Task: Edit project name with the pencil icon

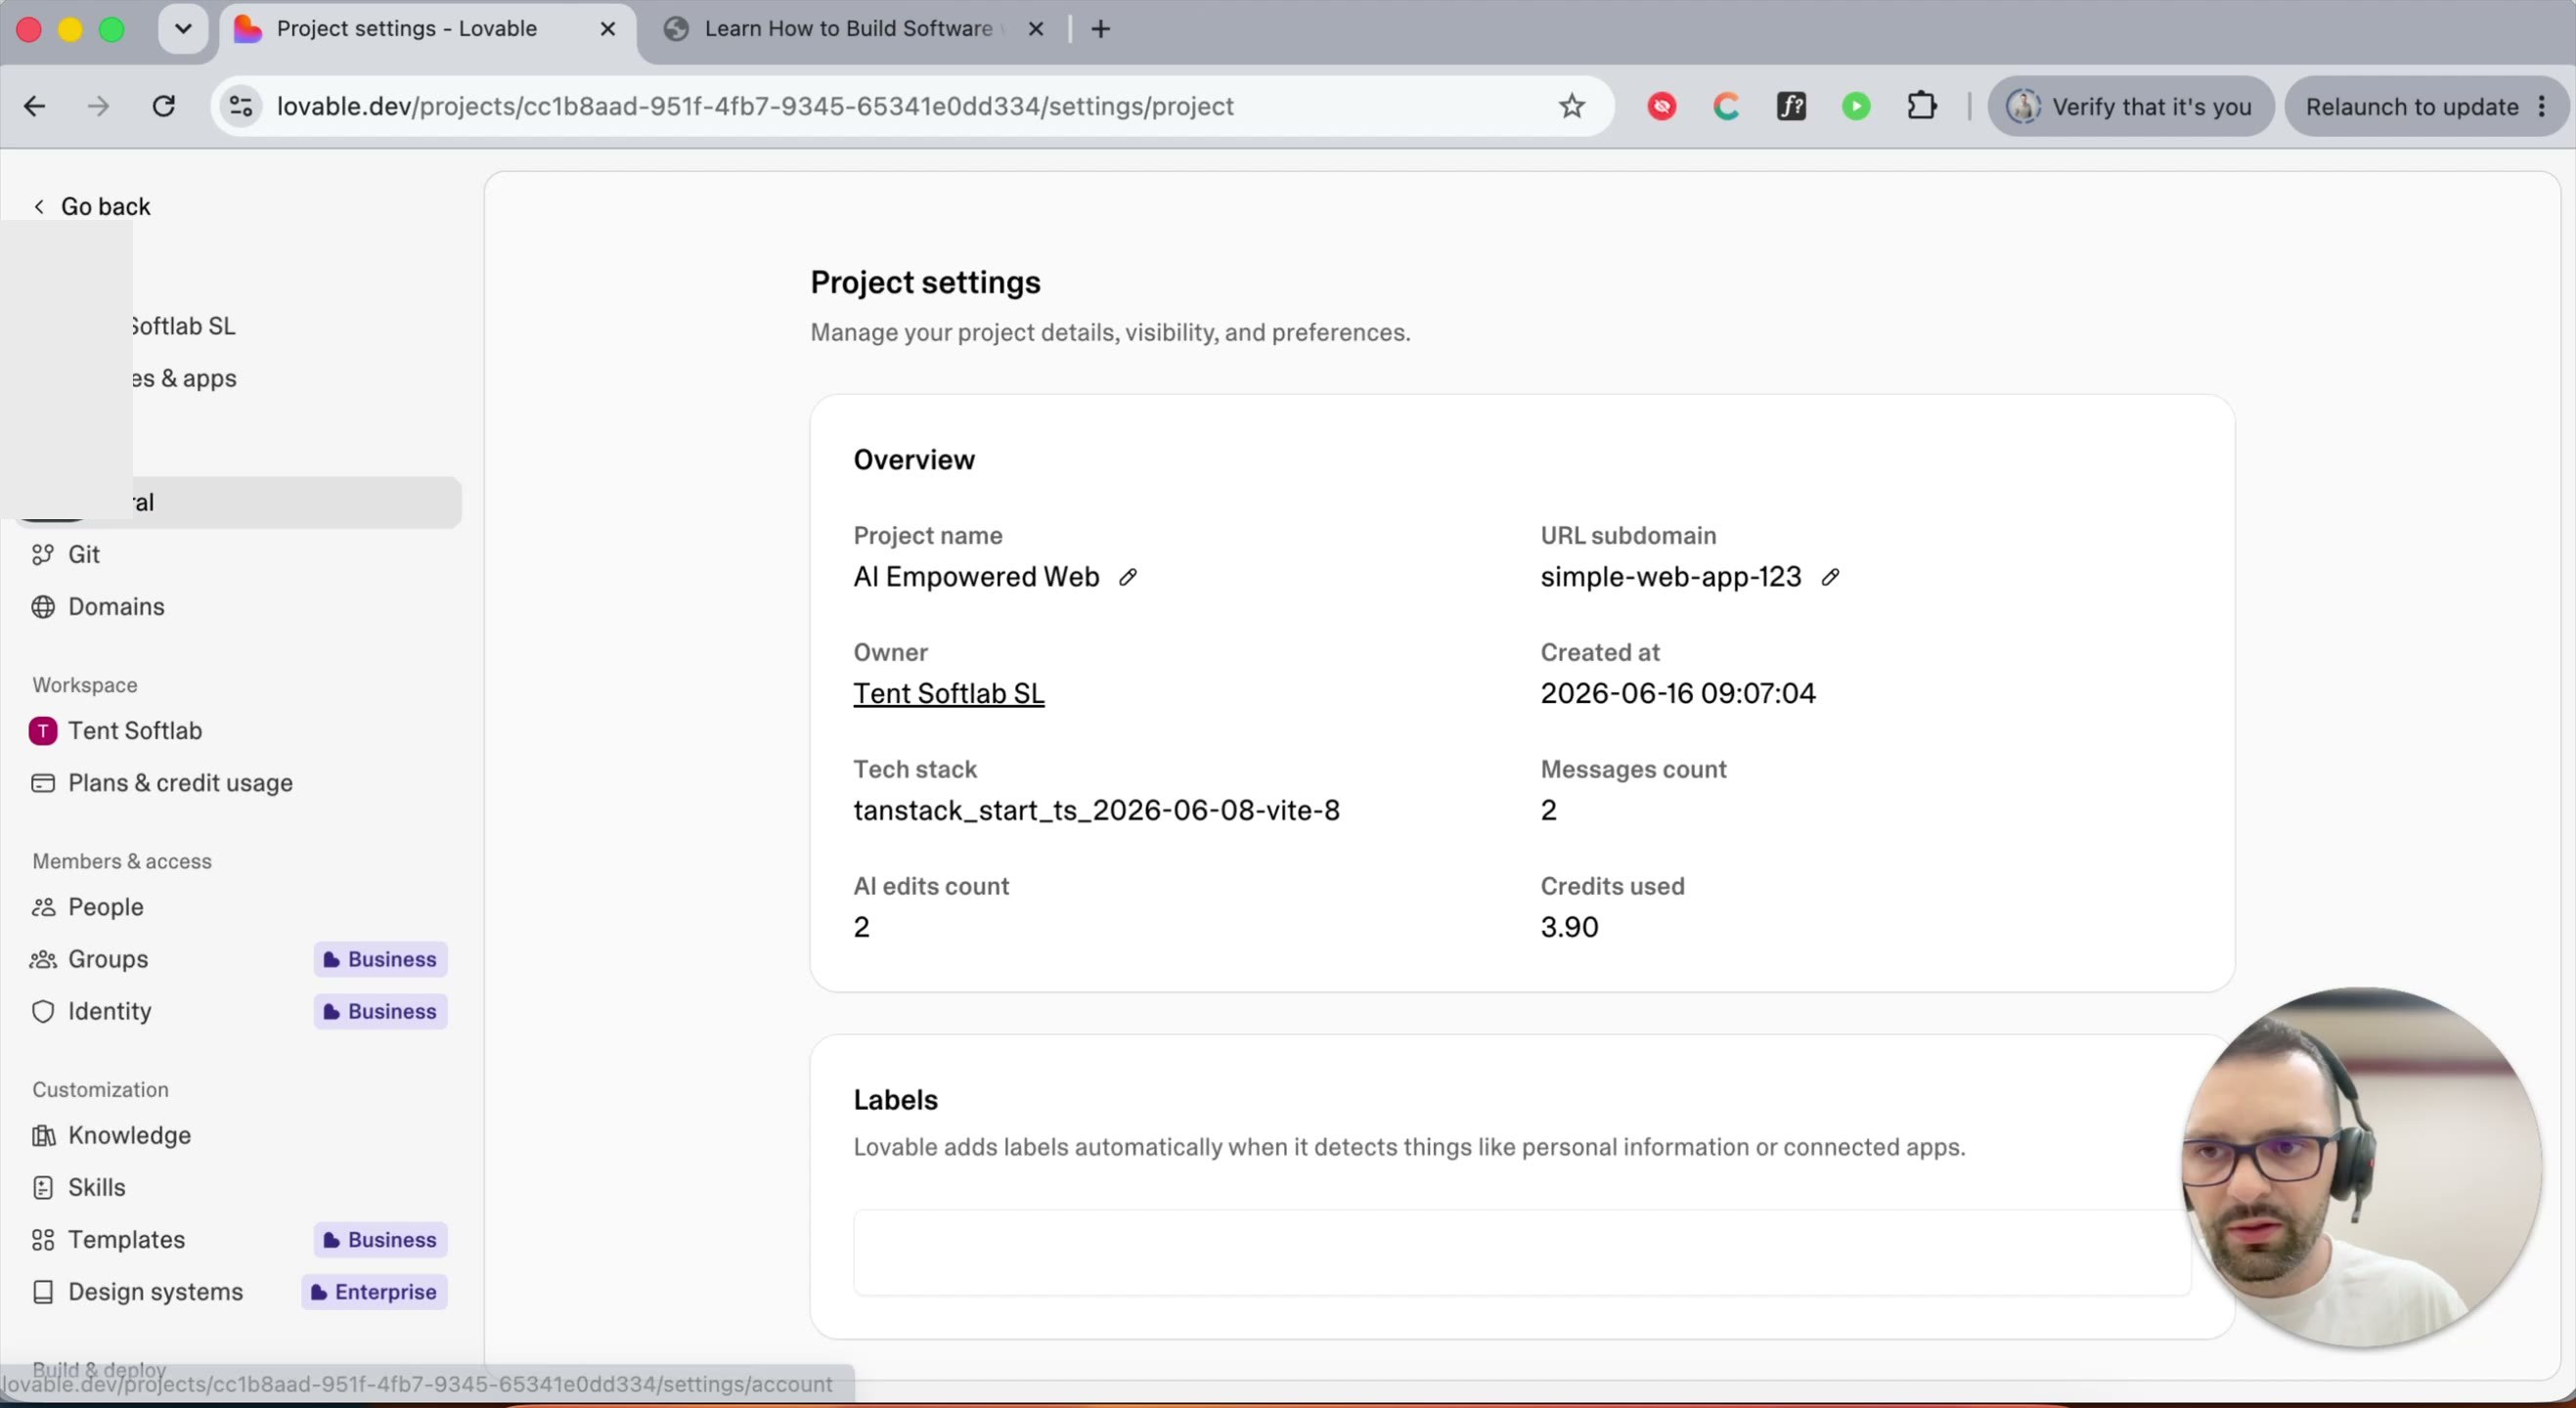Action: click(x=1128, y=577)
